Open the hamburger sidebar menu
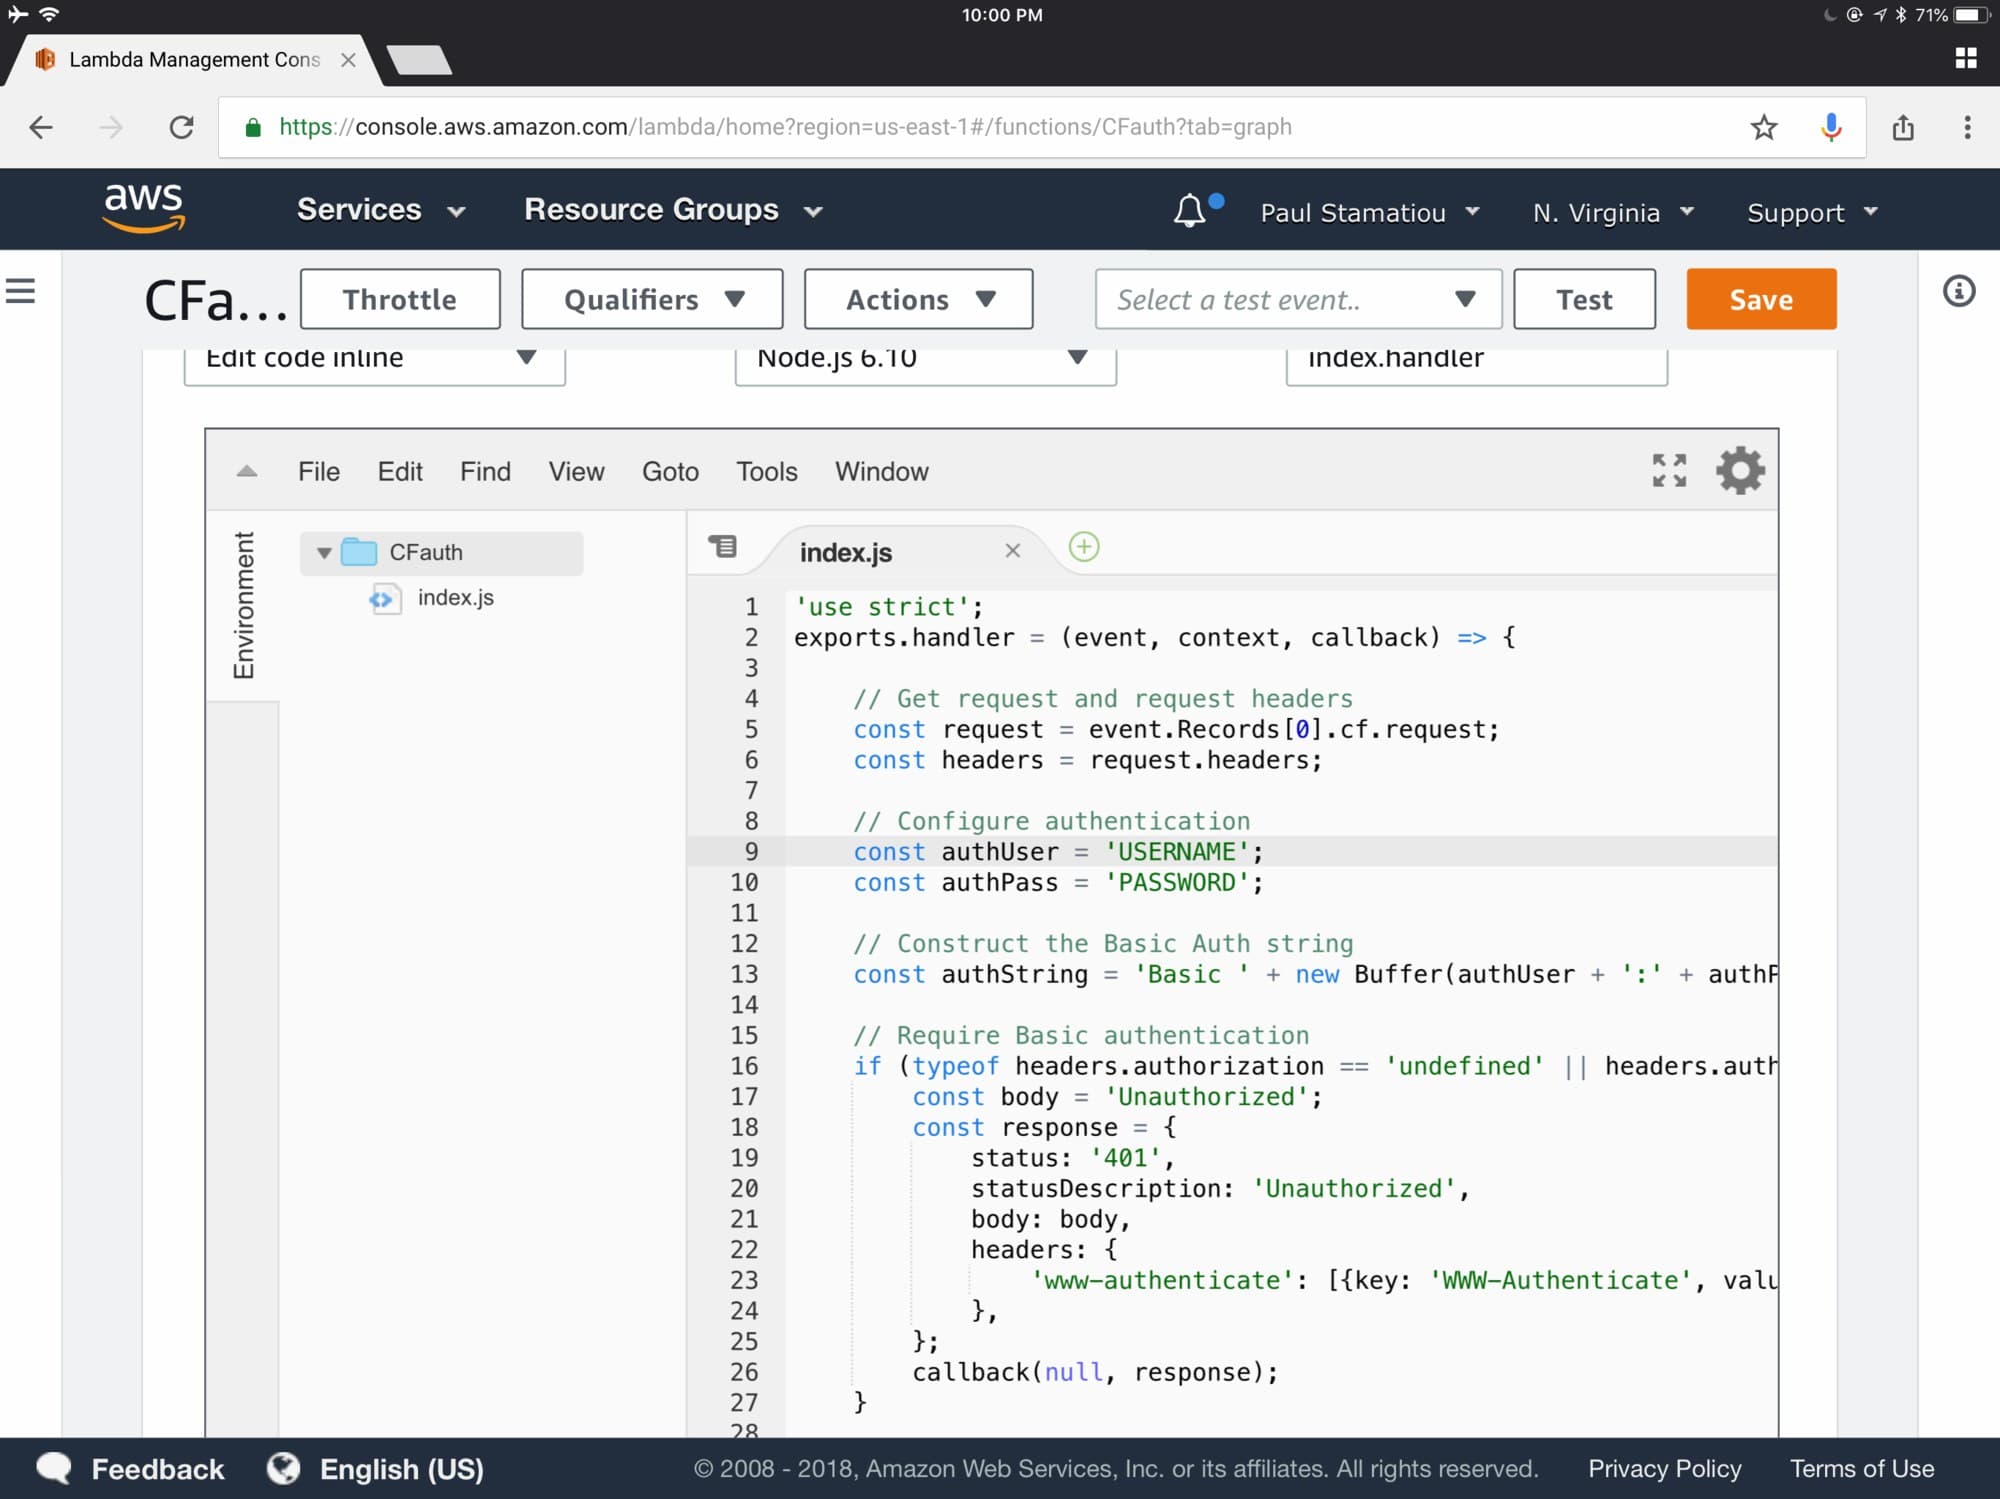The height and width of the screenshot is (1499, 2000). (21, 292)
